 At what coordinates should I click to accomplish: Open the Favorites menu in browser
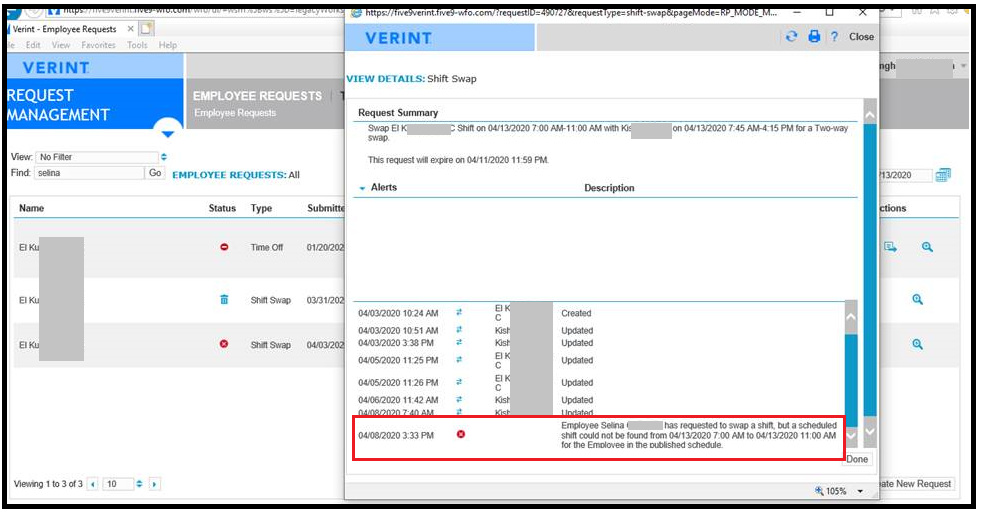[98, 45]
